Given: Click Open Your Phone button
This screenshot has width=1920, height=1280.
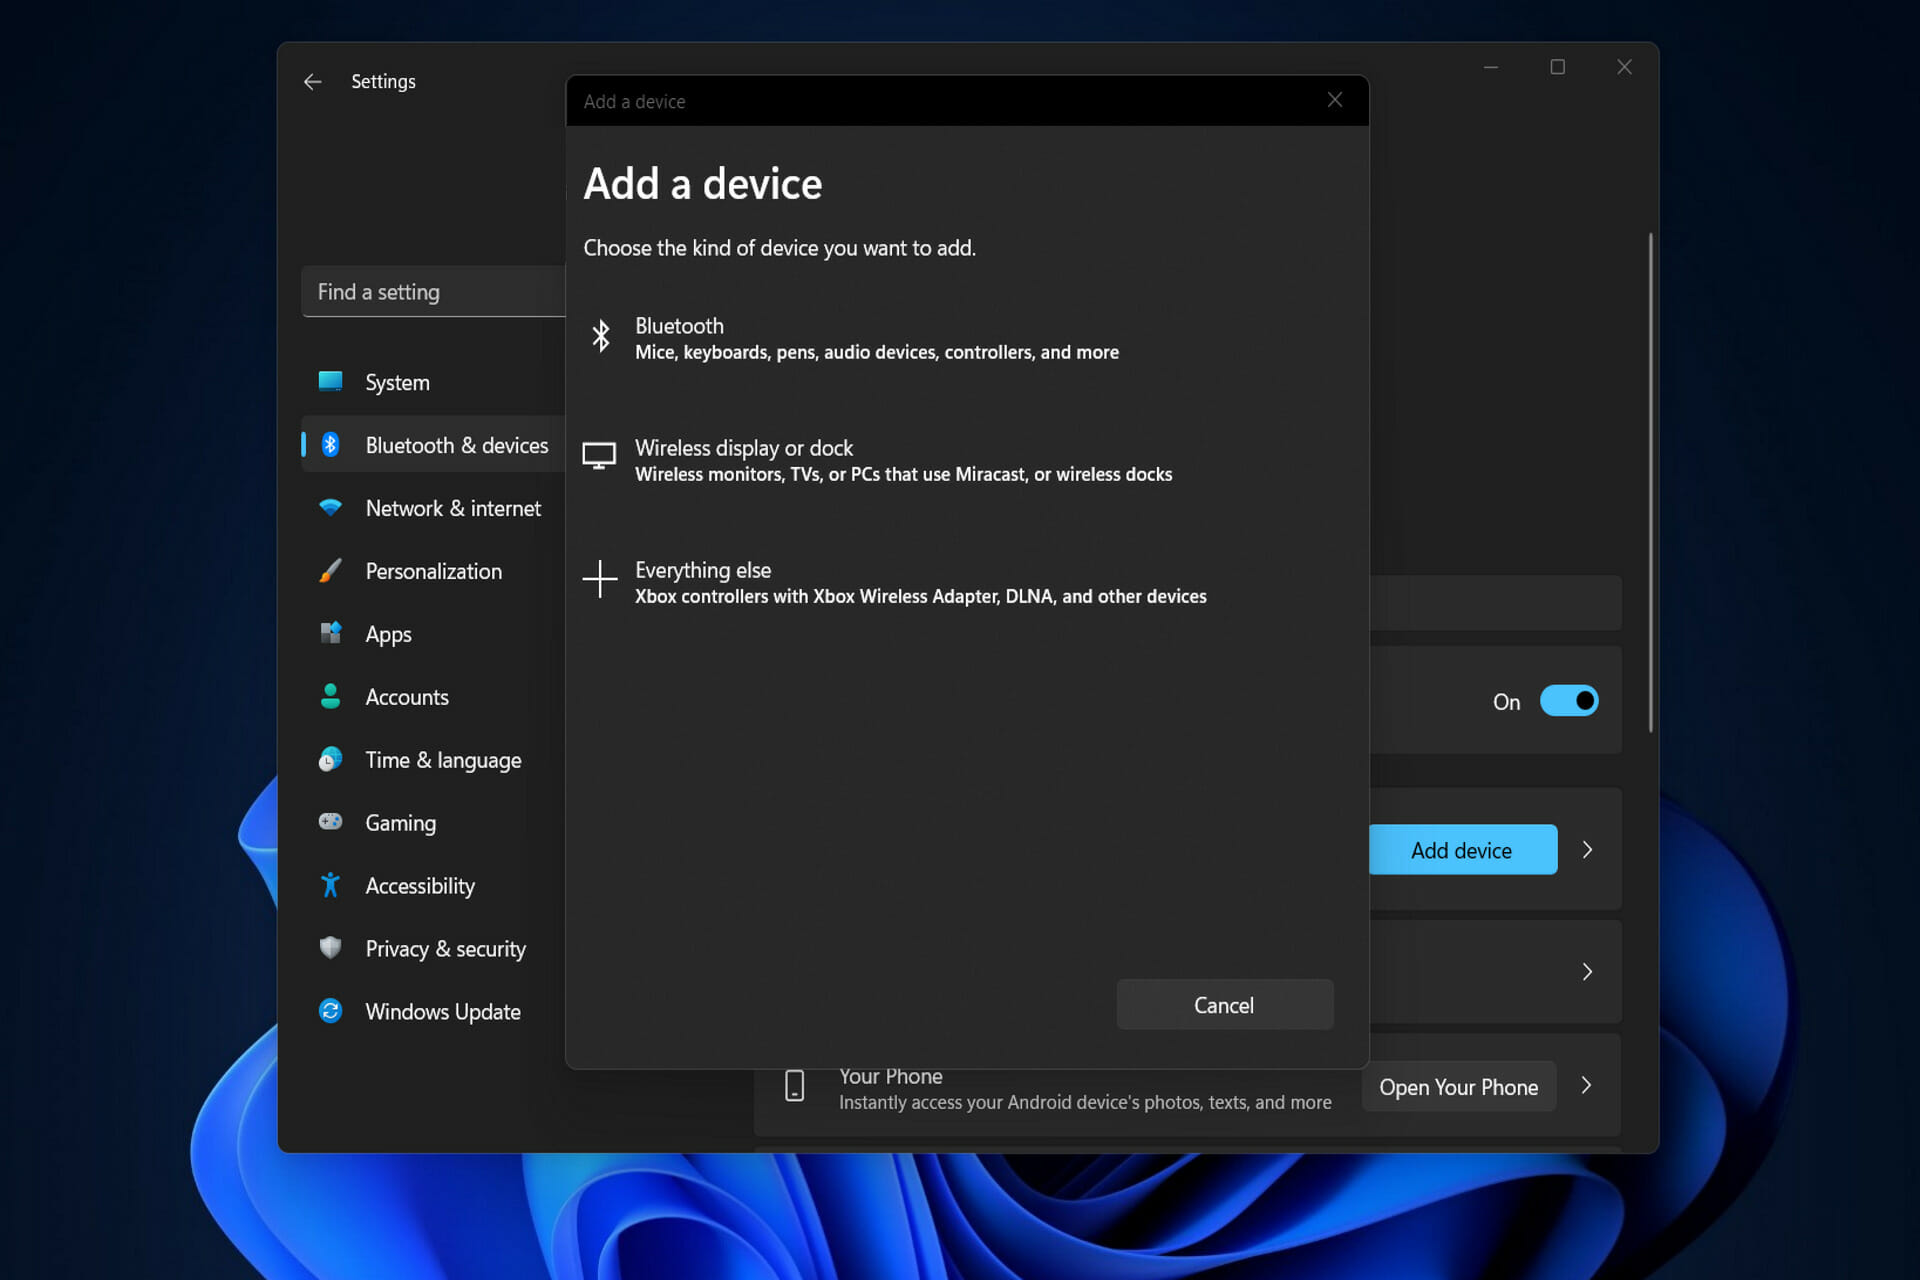Looking at the screenshot, I should coord(1459,1087).
